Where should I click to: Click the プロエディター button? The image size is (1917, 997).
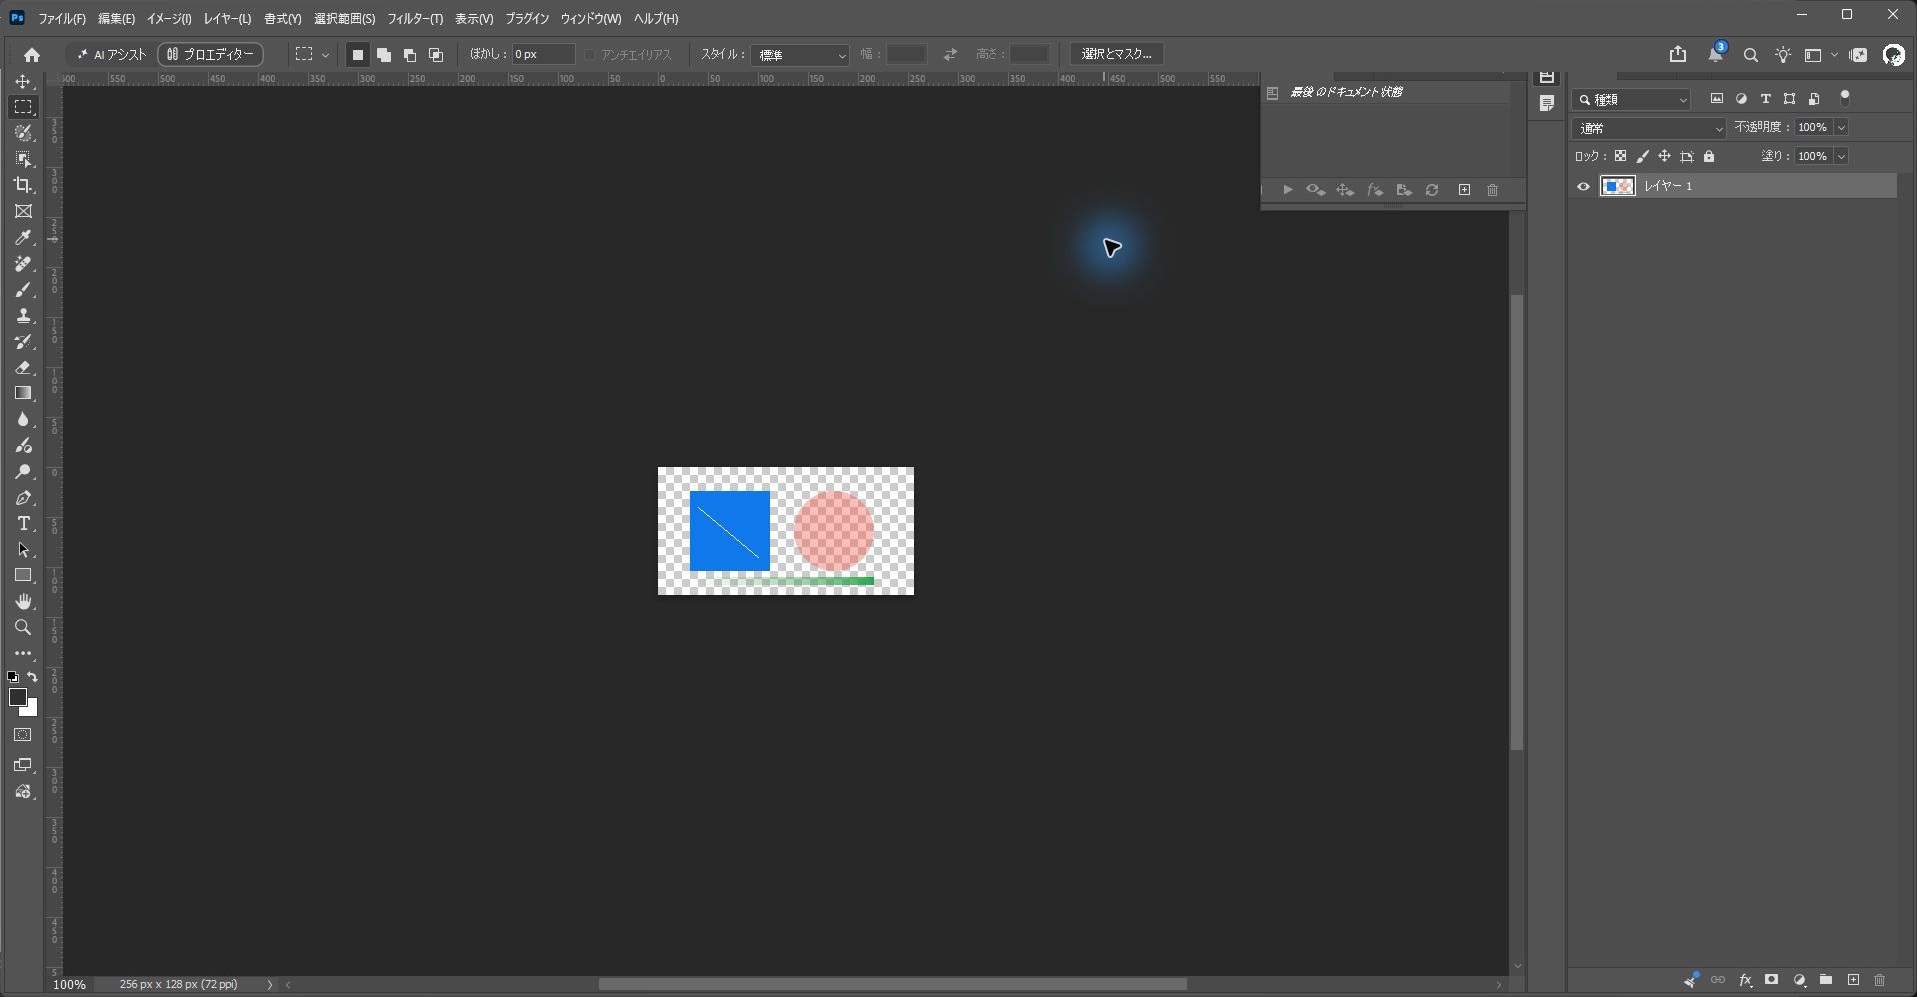coord(210,55)
